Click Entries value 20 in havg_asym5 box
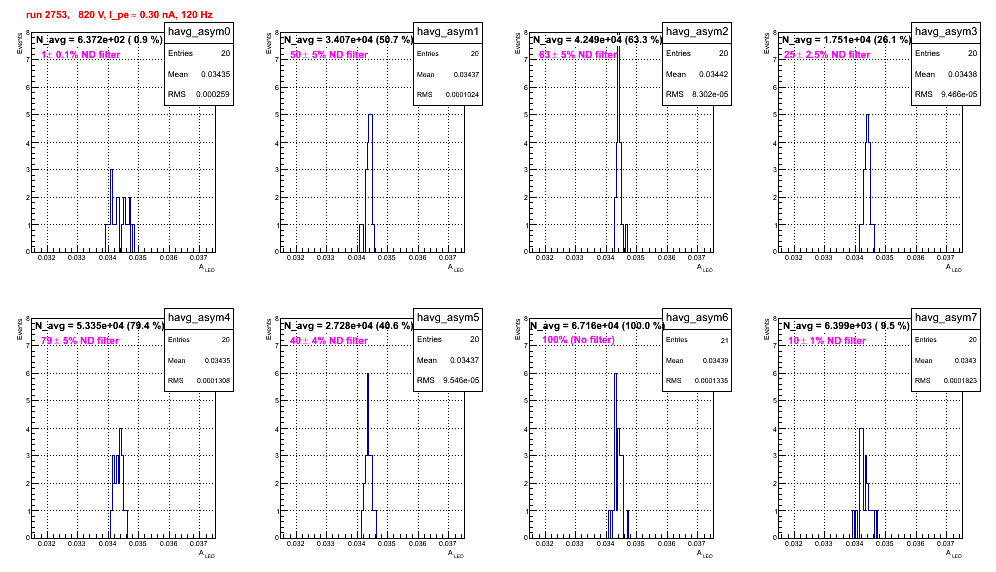The width and height of the screenshot is (996, 572). pyautogui.click(x=474, y=339)
